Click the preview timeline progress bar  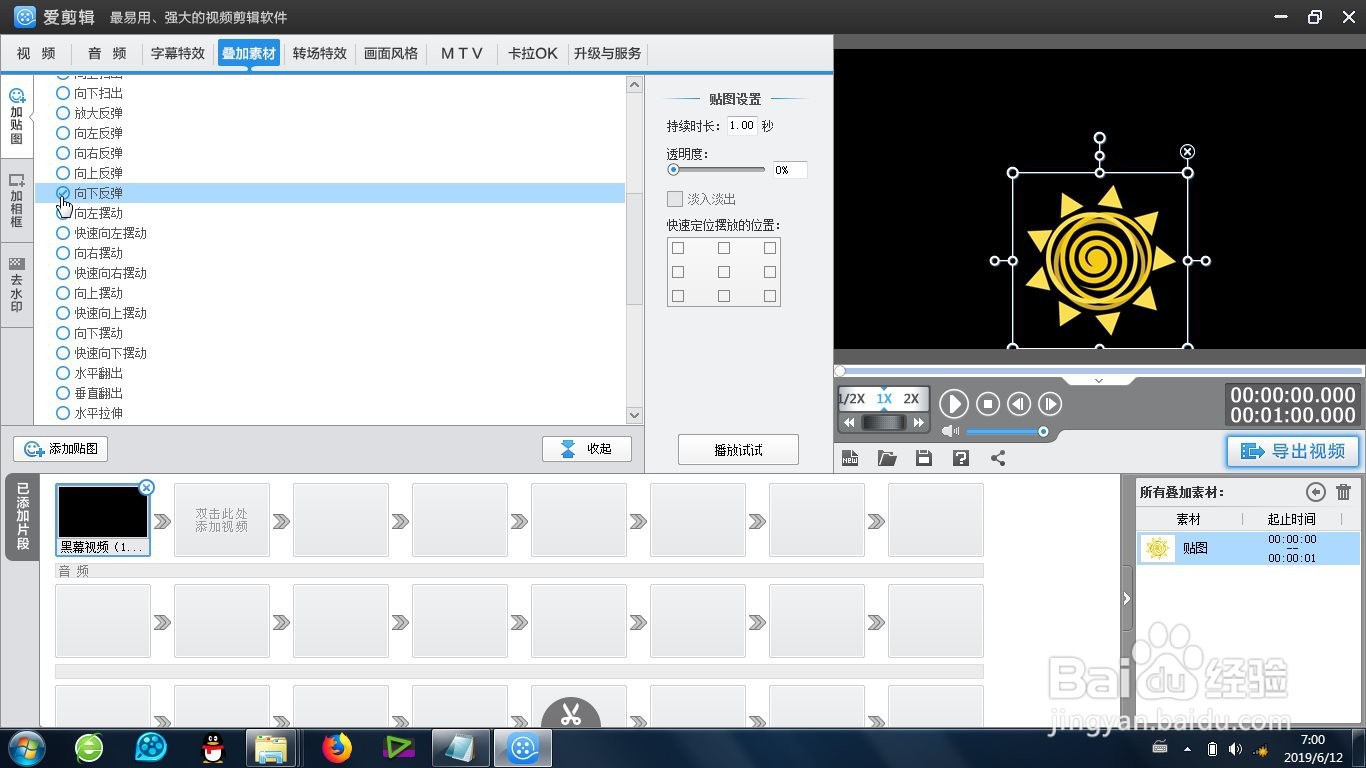pyautogui.click(x=1099, y=371)
